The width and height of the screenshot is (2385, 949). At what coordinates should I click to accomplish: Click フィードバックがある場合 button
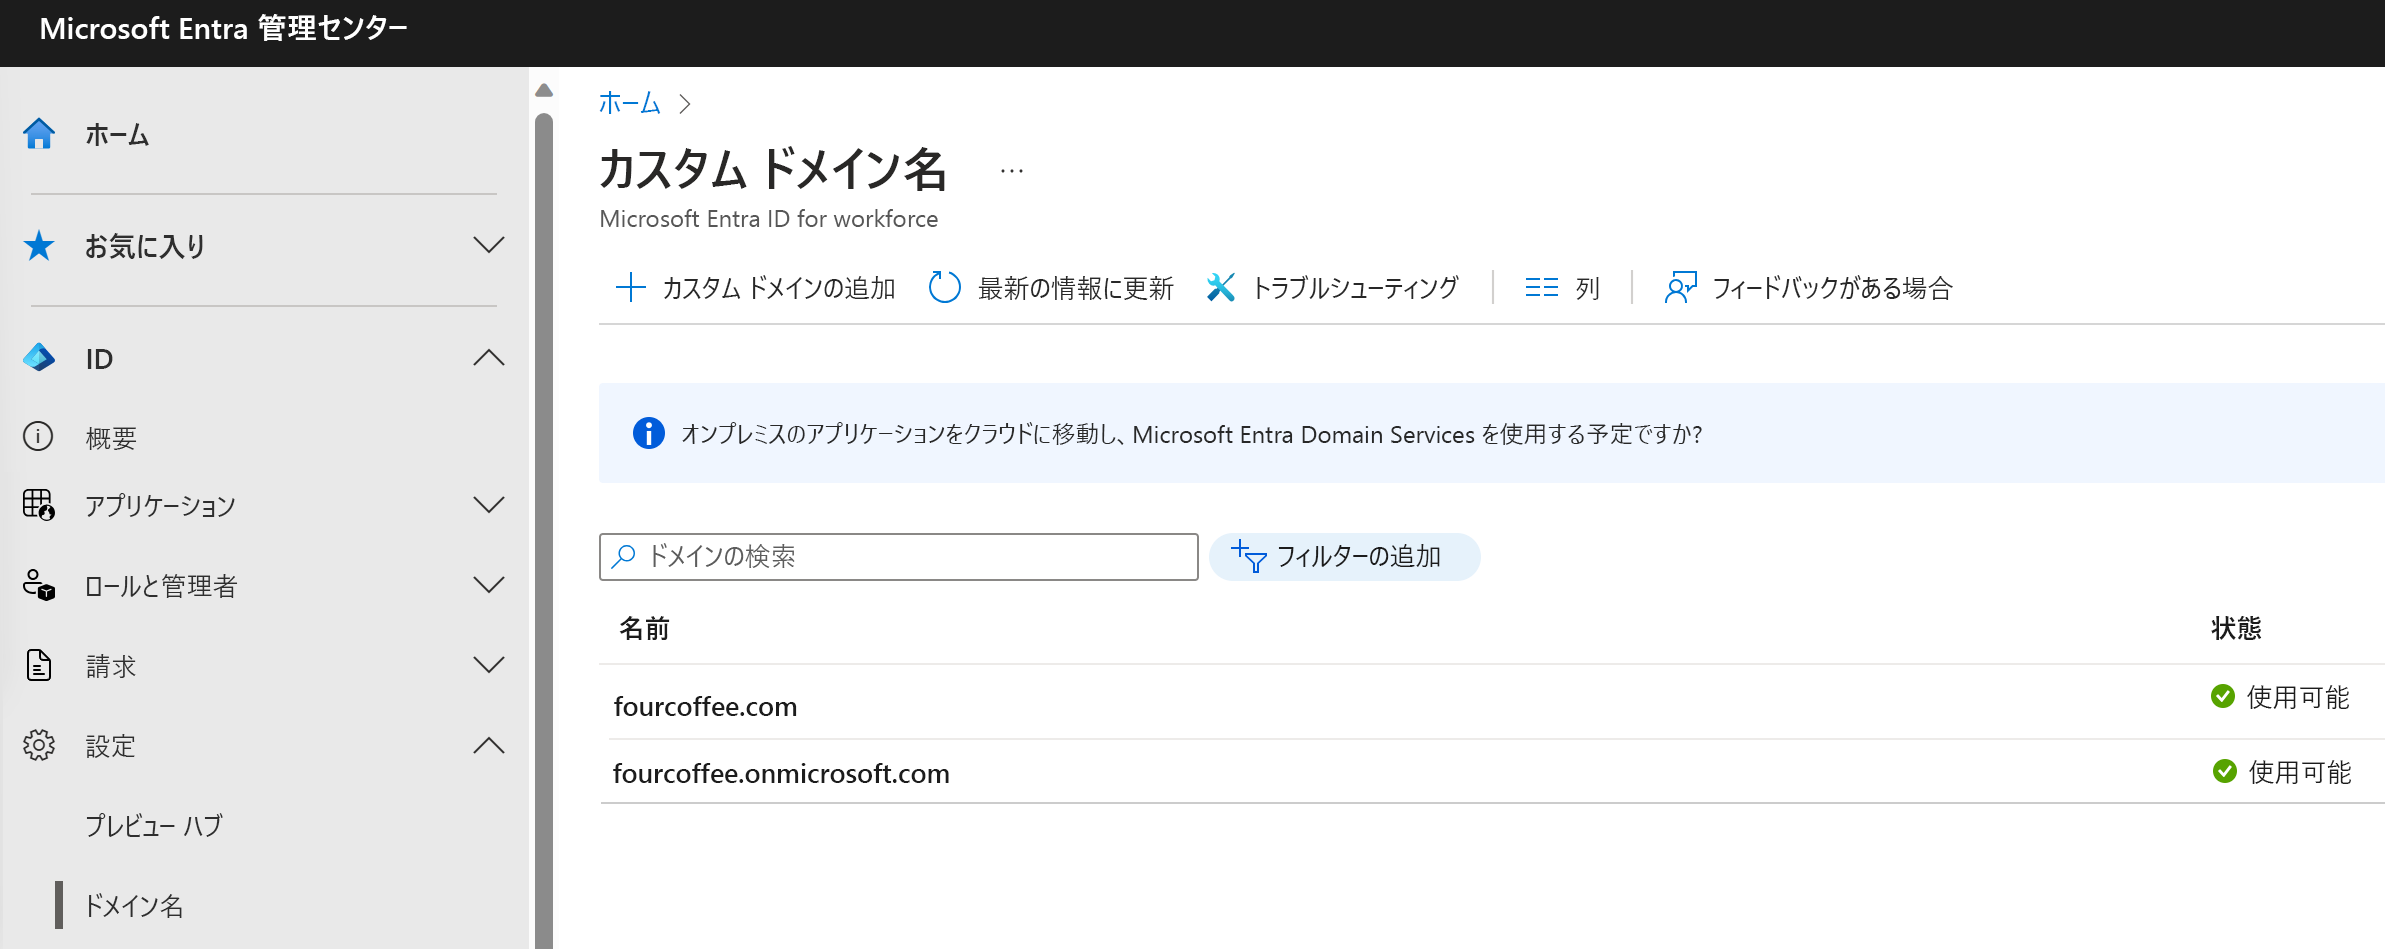pos(1808,288)
